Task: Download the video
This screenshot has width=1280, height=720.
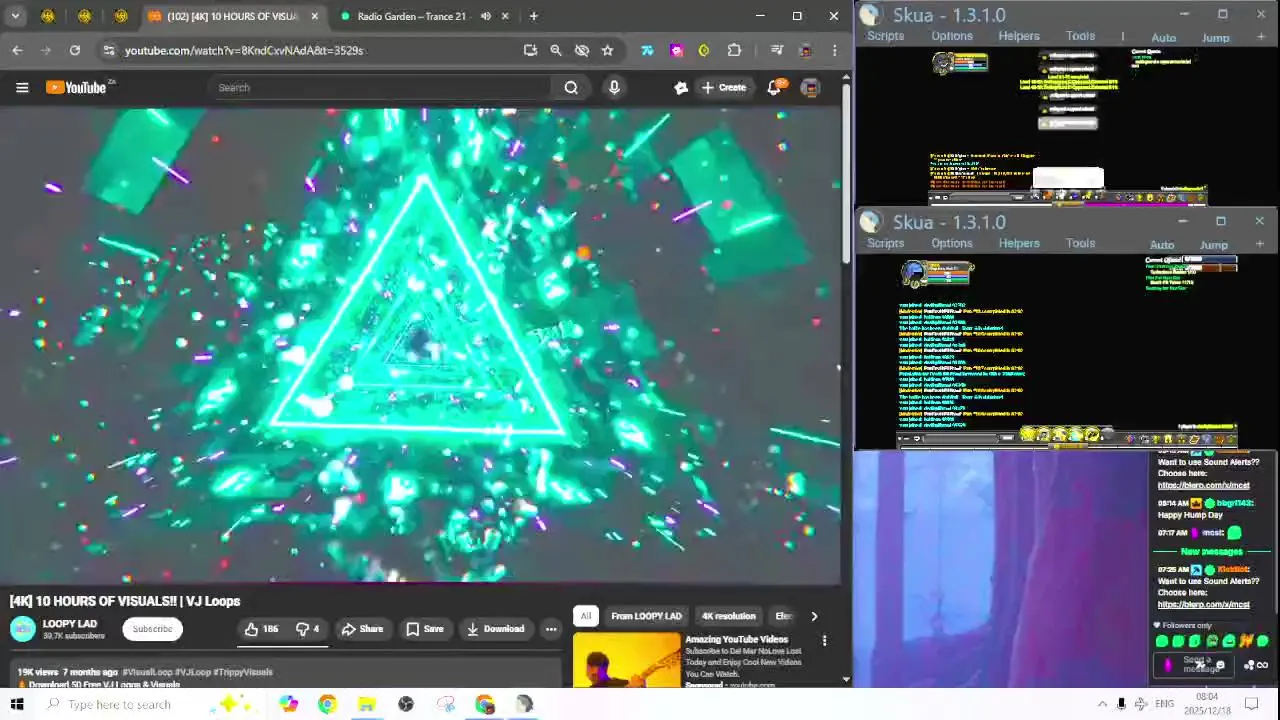Action: [495, 629]
